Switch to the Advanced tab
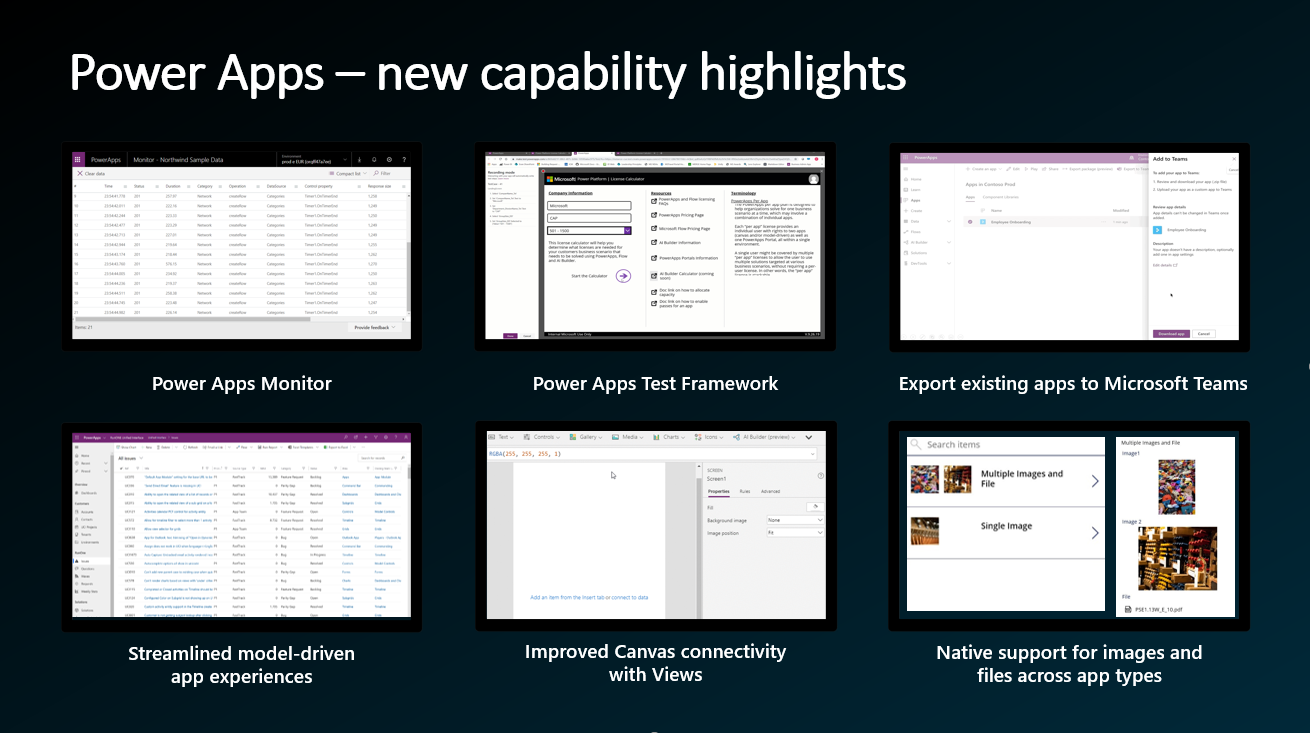The height and width of the screenshot is (733, 1310). coord(771,491)
